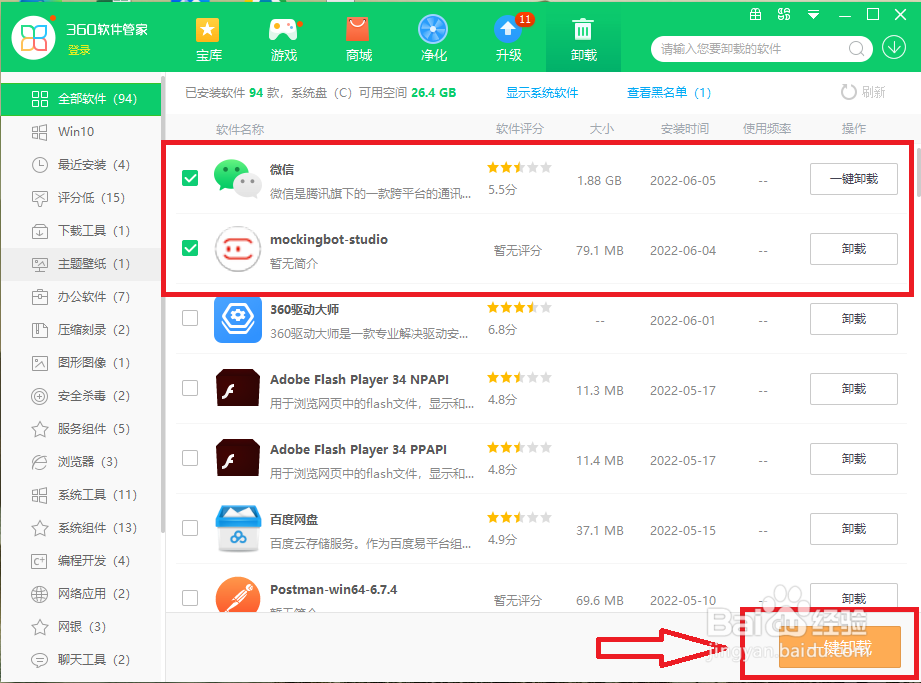
Task: Click the mockingbot-studio app icon
Action: [x=237, y=249]
